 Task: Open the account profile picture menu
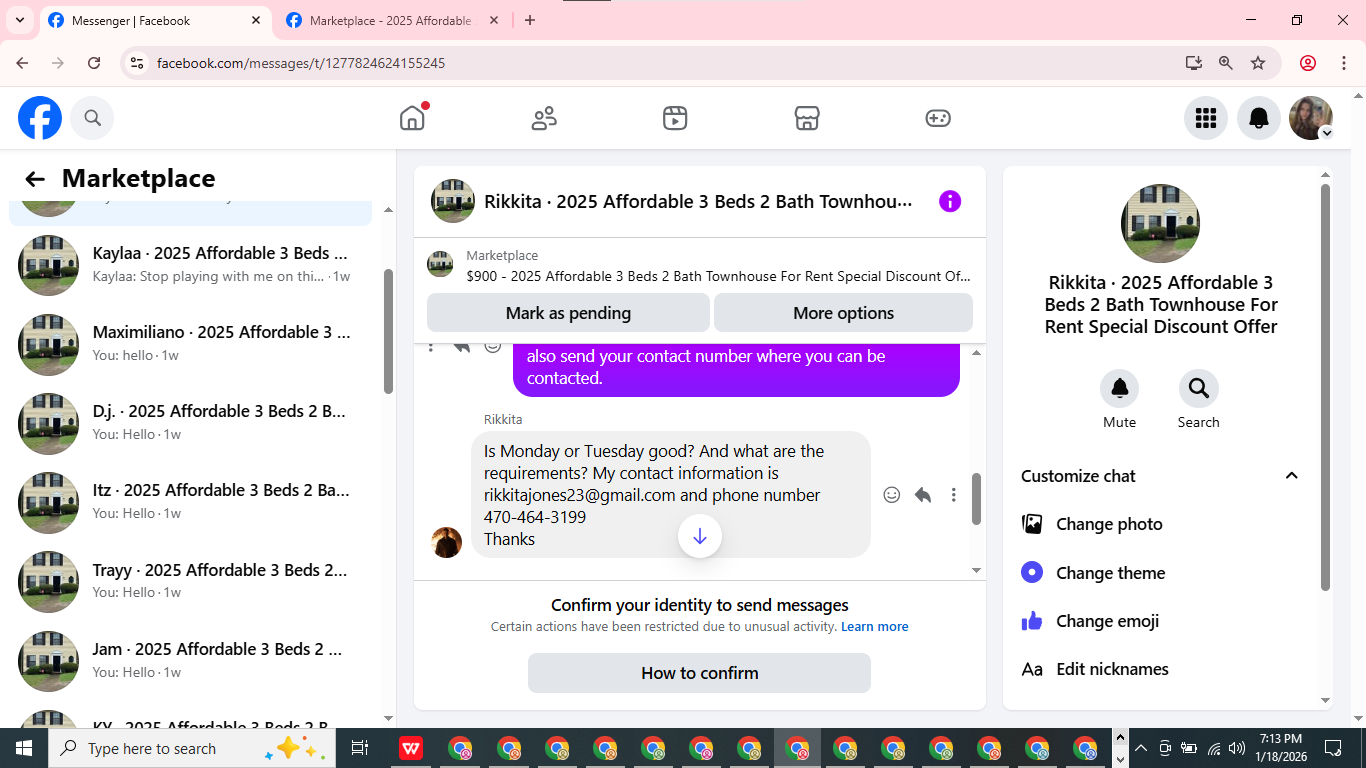[1311, 118]
